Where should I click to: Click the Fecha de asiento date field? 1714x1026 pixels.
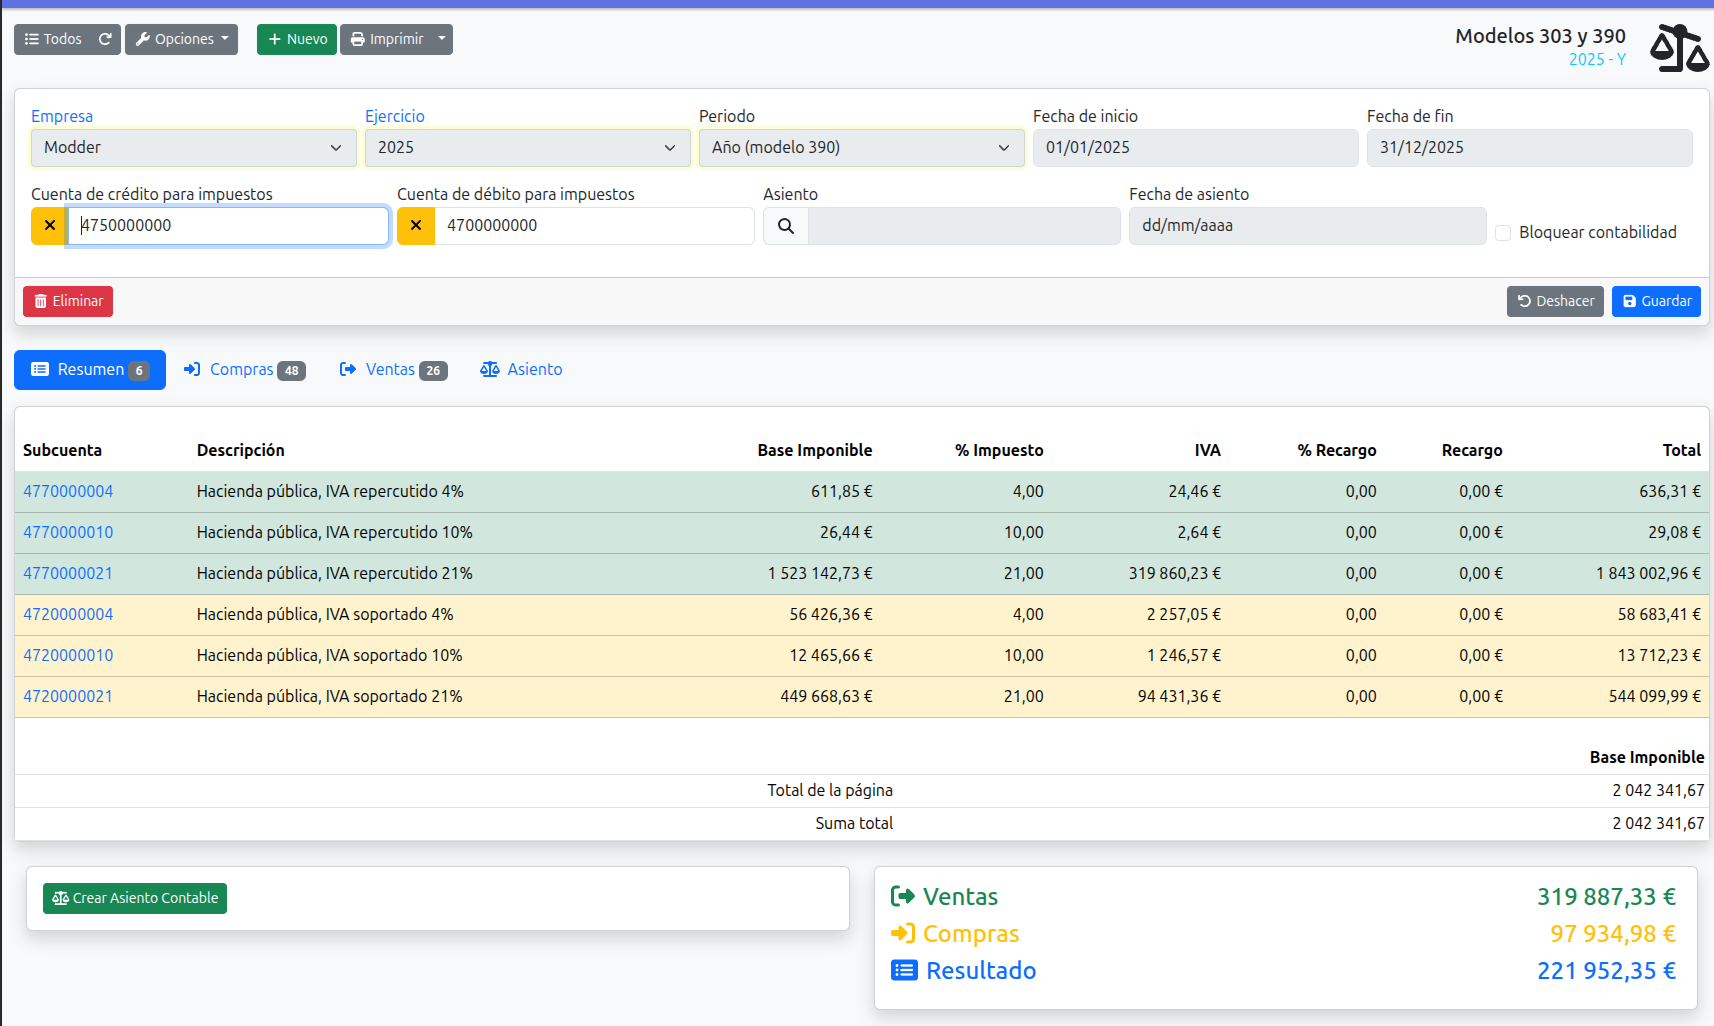[1306, 226]
